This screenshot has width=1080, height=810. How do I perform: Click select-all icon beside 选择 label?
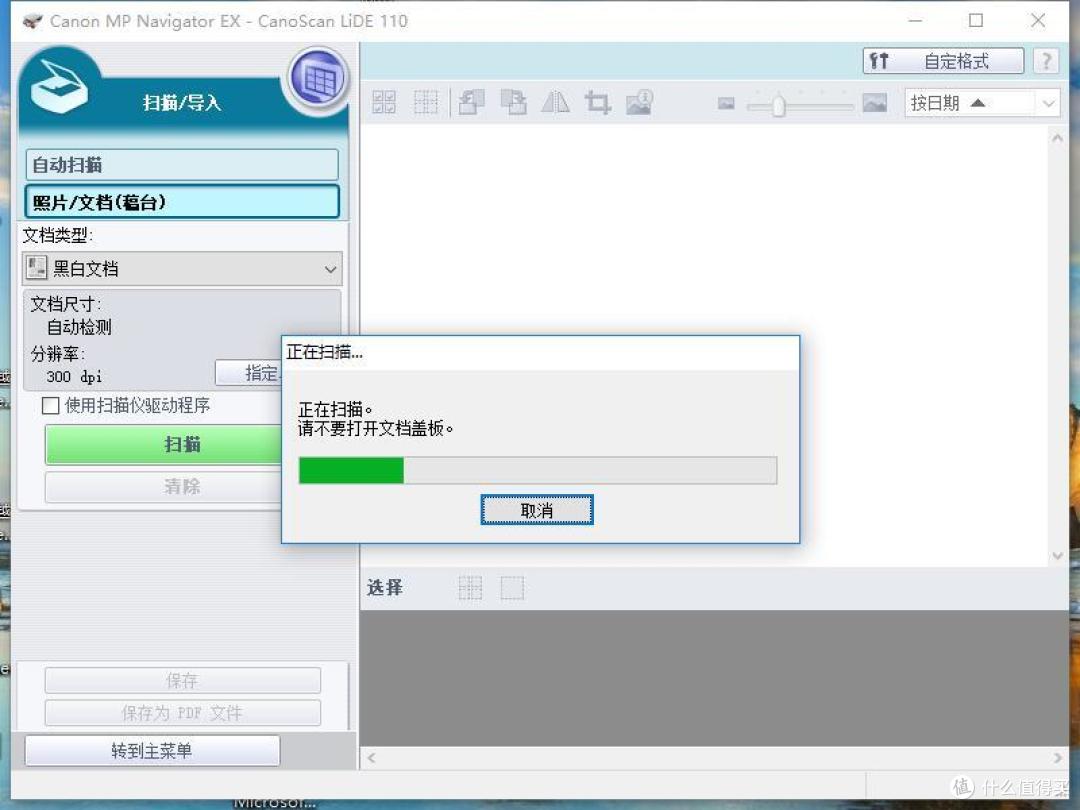(470, 588)
